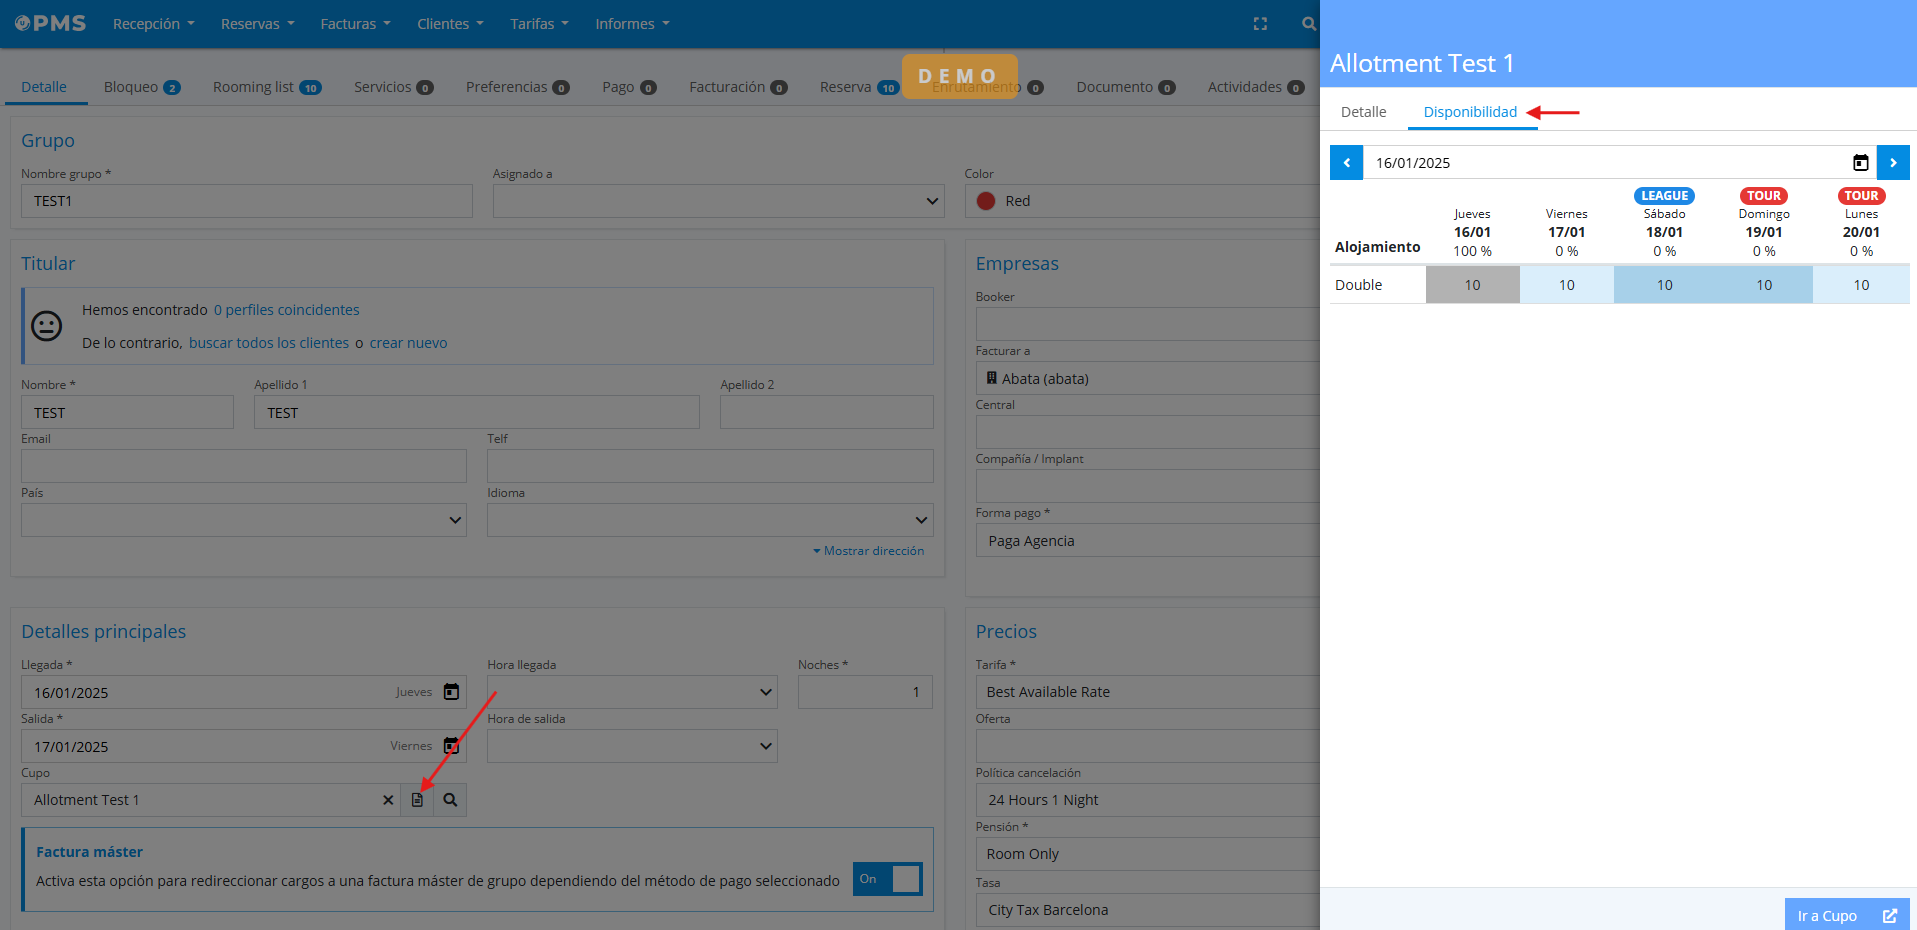This screenshot has width=1917, height=930.
Task: Open the Llegada date calendar picker
Action: coord(451,692)
